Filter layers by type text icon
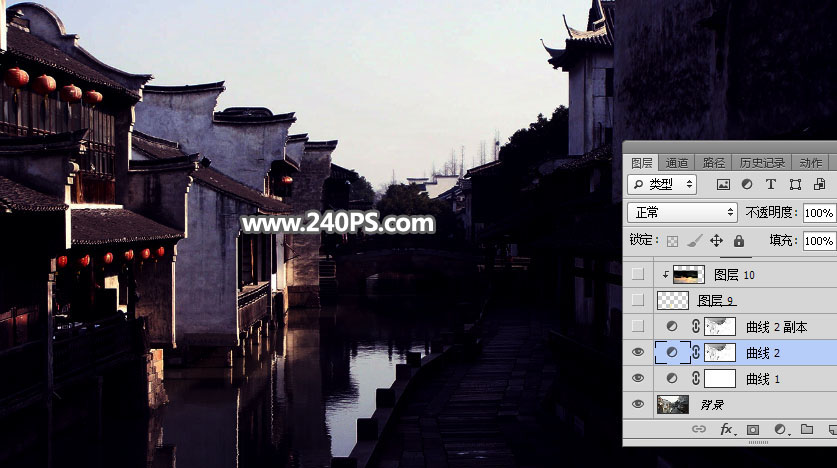Image resolution: width=837 pixels, height=468 pixels. (x=771, y=185)
